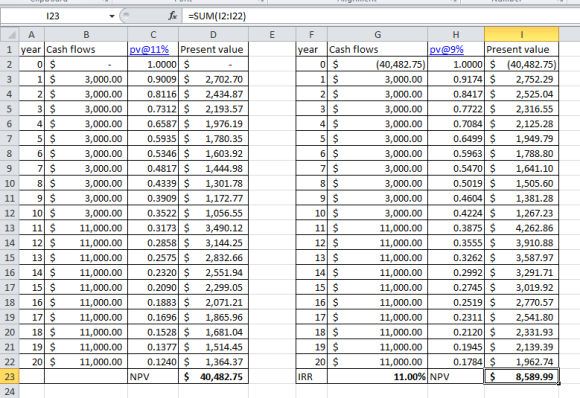Click NPV label in column H
The image size is (580, 398).
(456, 377)
